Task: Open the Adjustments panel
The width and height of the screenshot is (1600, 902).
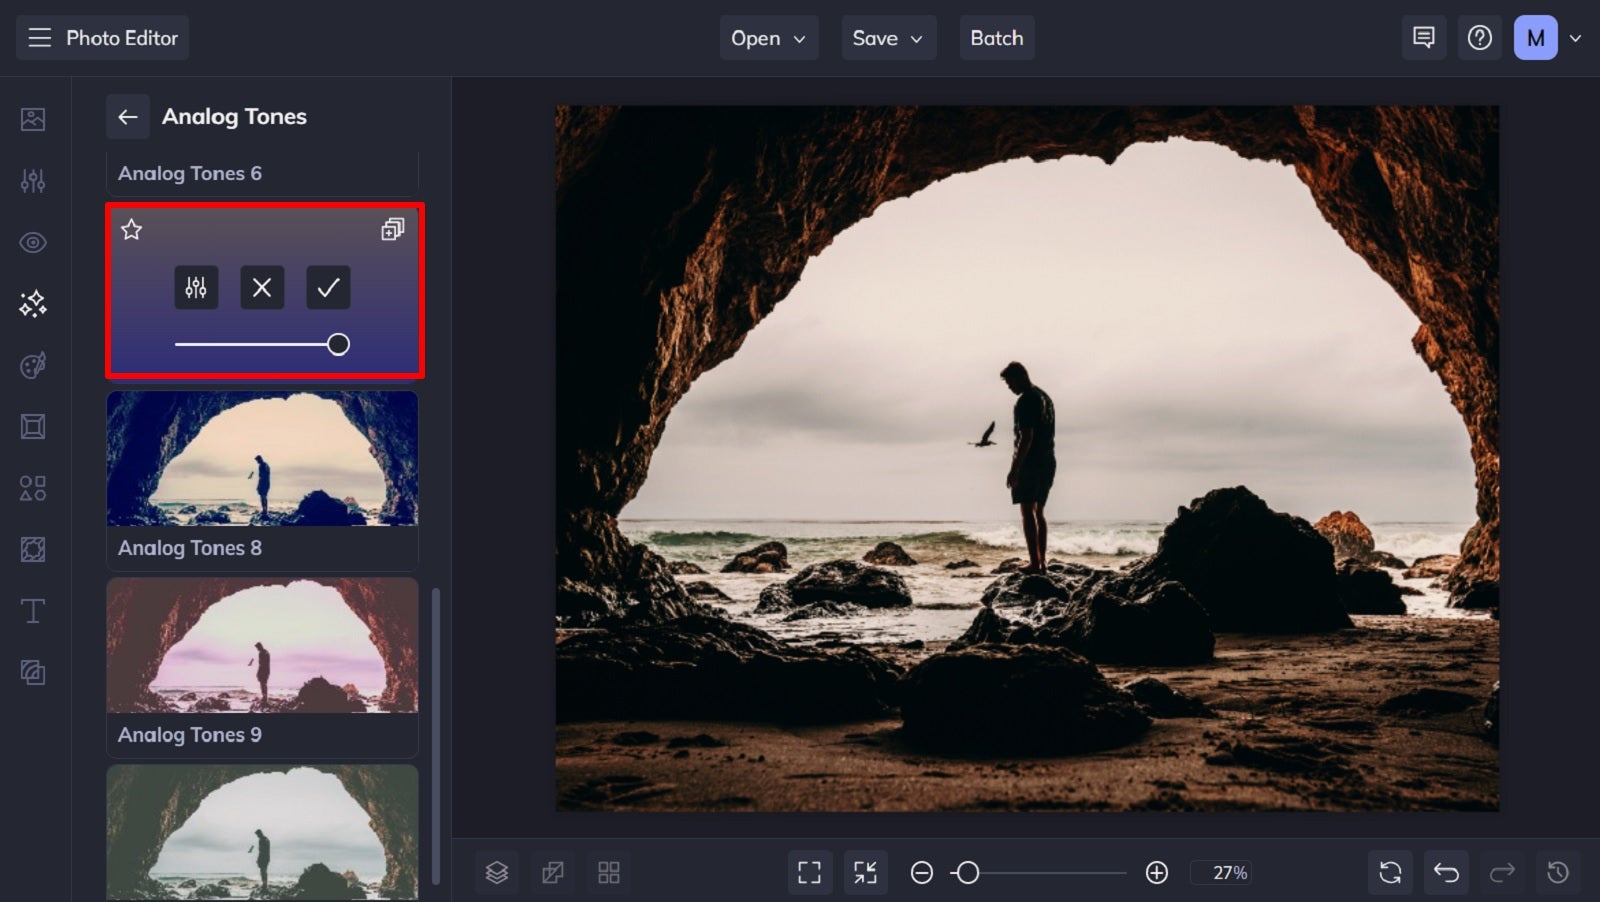Action: coord(33,180)
